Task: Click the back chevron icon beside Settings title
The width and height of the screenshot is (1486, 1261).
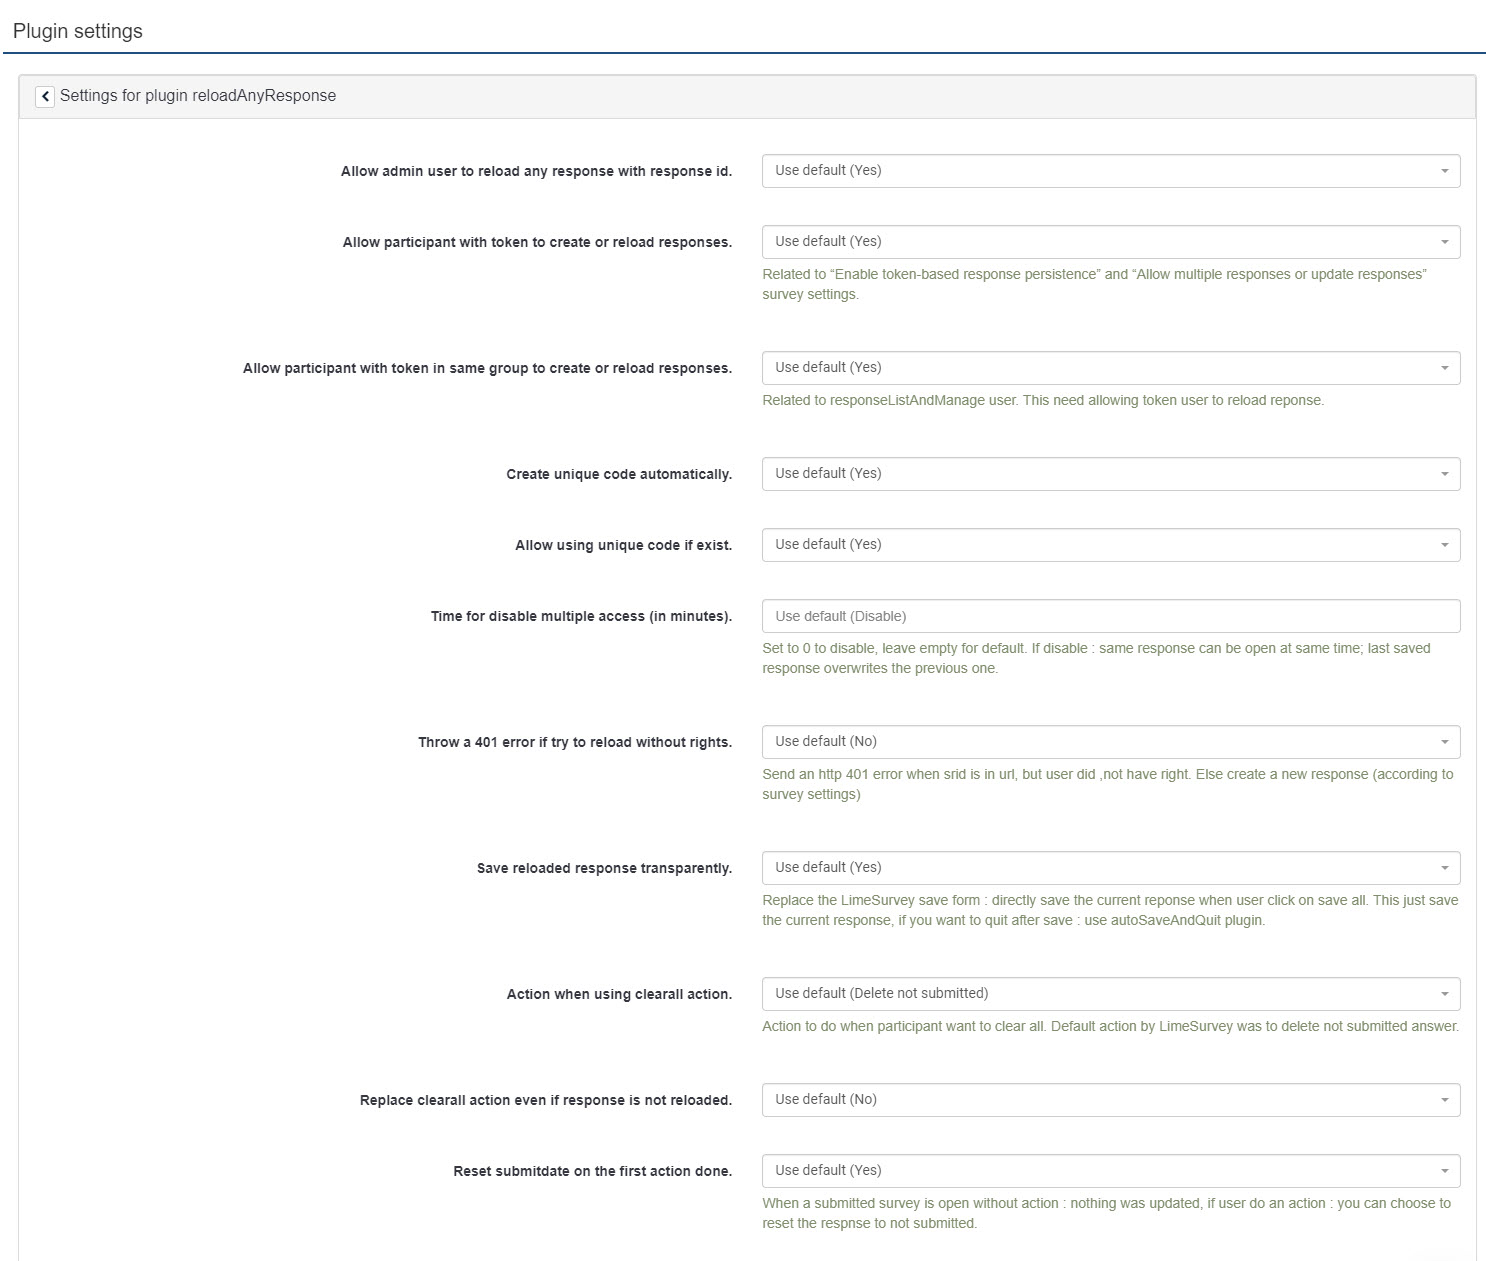Action: (x=45, y=96)
